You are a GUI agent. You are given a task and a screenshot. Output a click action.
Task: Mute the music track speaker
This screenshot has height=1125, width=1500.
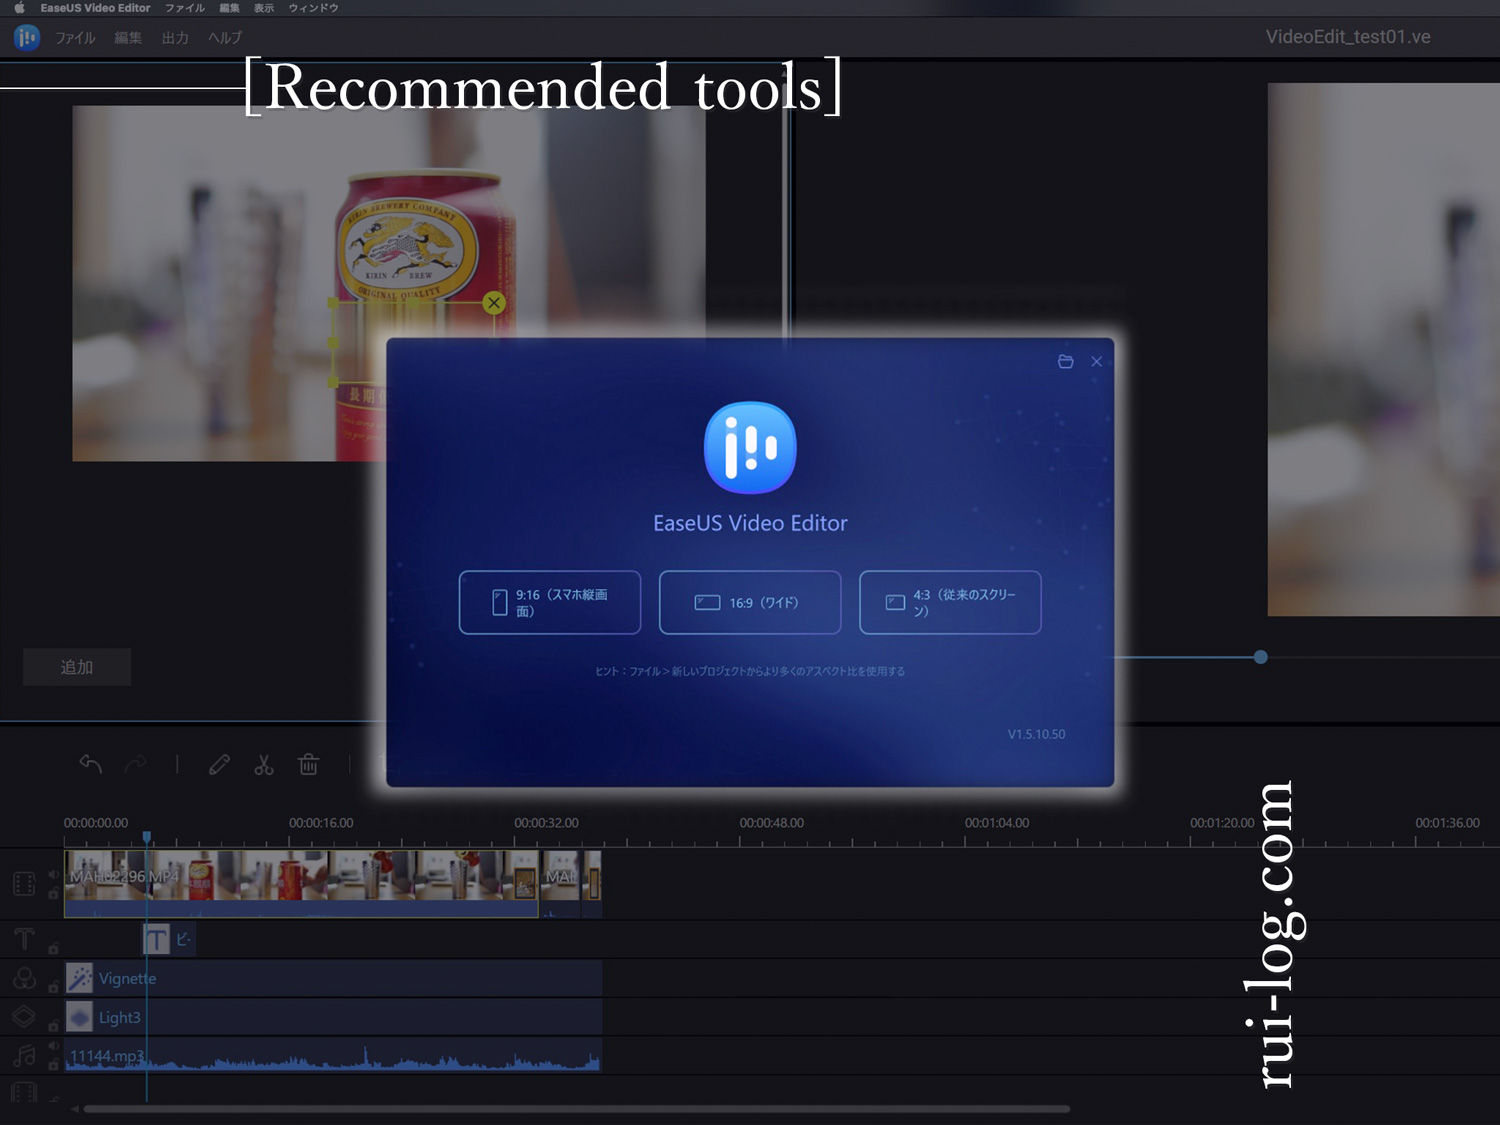coord(53,1047)
